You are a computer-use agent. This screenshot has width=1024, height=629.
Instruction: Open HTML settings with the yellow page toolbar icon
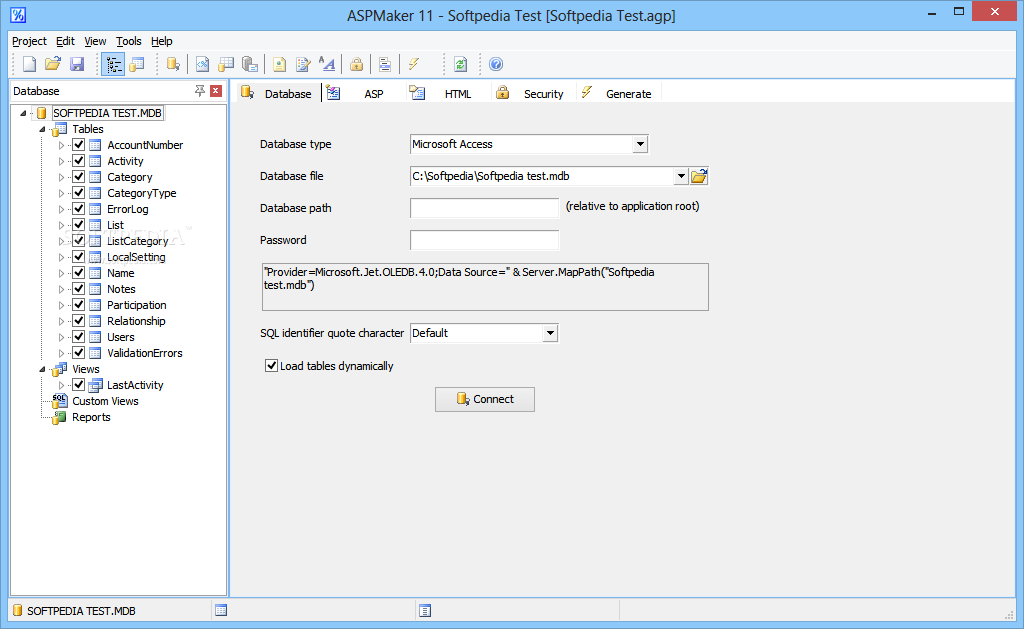coord(280,64)
